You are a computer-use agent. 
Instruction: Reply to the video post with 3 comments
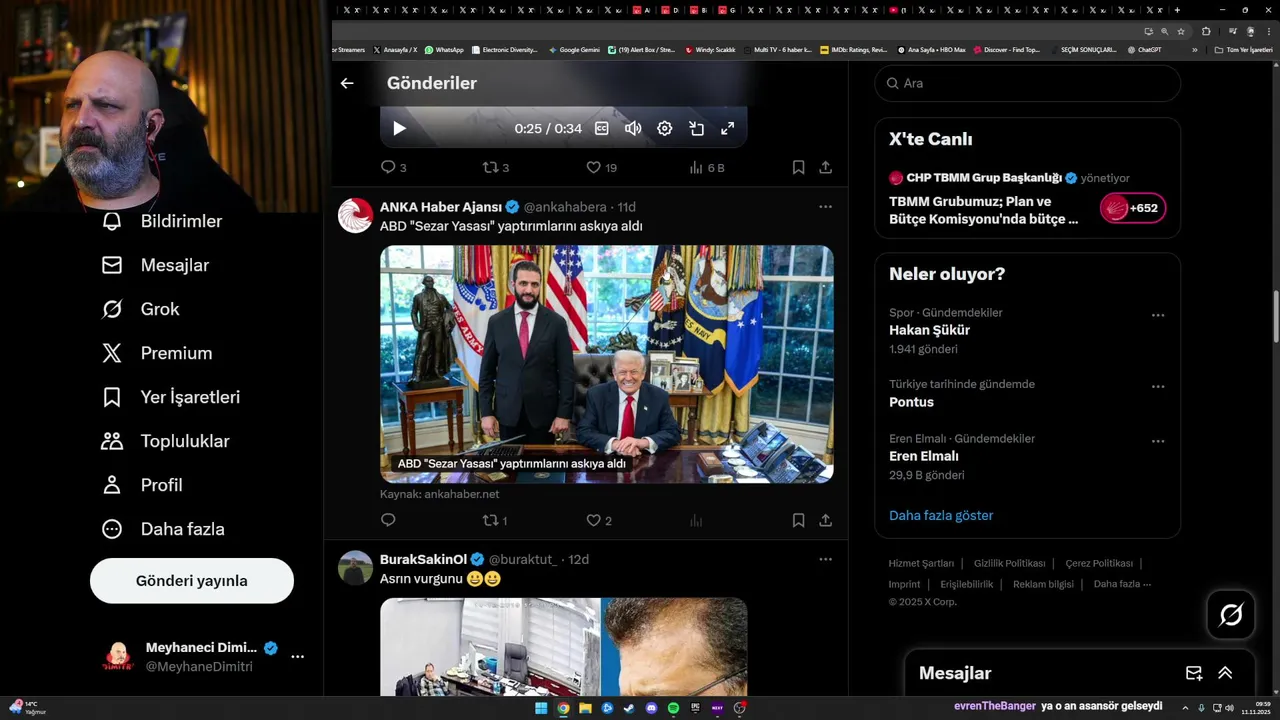coord(393,167)
